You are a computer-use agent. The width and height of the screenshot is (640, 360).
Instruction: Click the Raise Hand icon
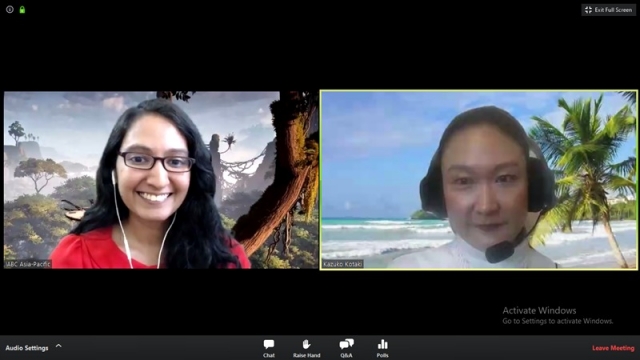click(307, 344)
